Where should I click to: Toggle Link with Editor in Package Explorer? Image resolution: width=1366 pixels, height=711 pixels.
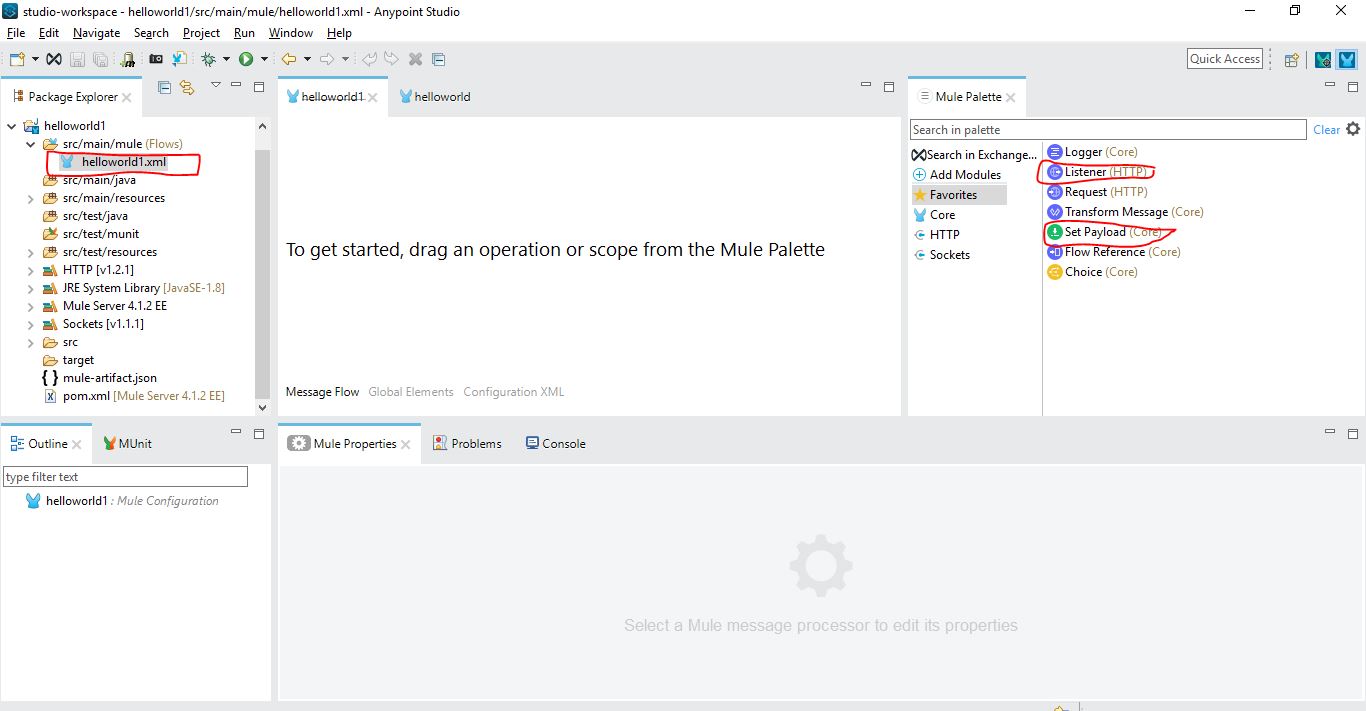(x=186, y=87)
